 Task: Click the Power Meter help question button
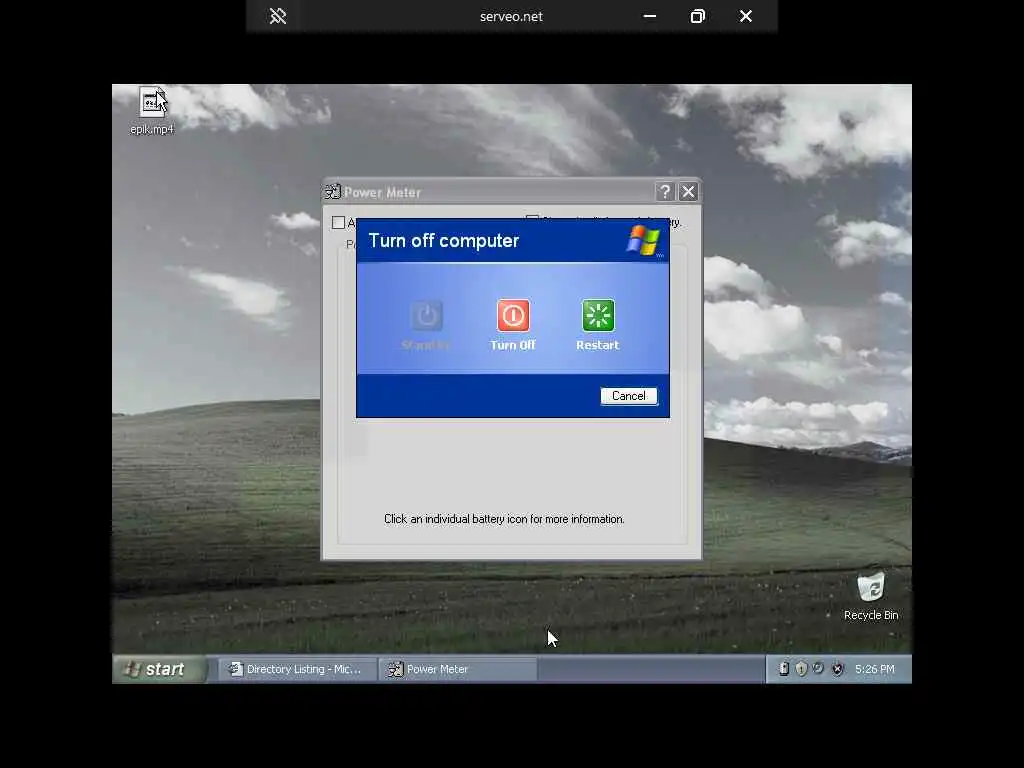pos(665,192)
